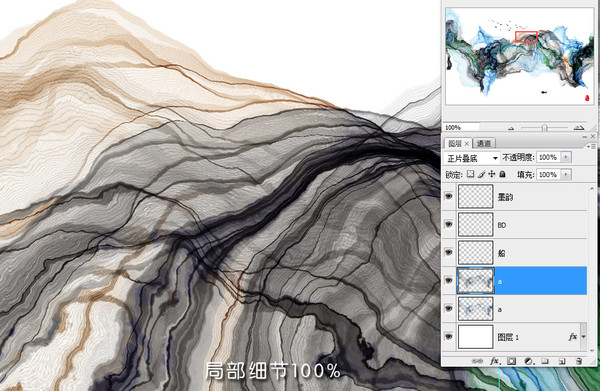
Task: Expand the fx effects on 图层 1
Action: click(x=584, y=337)
